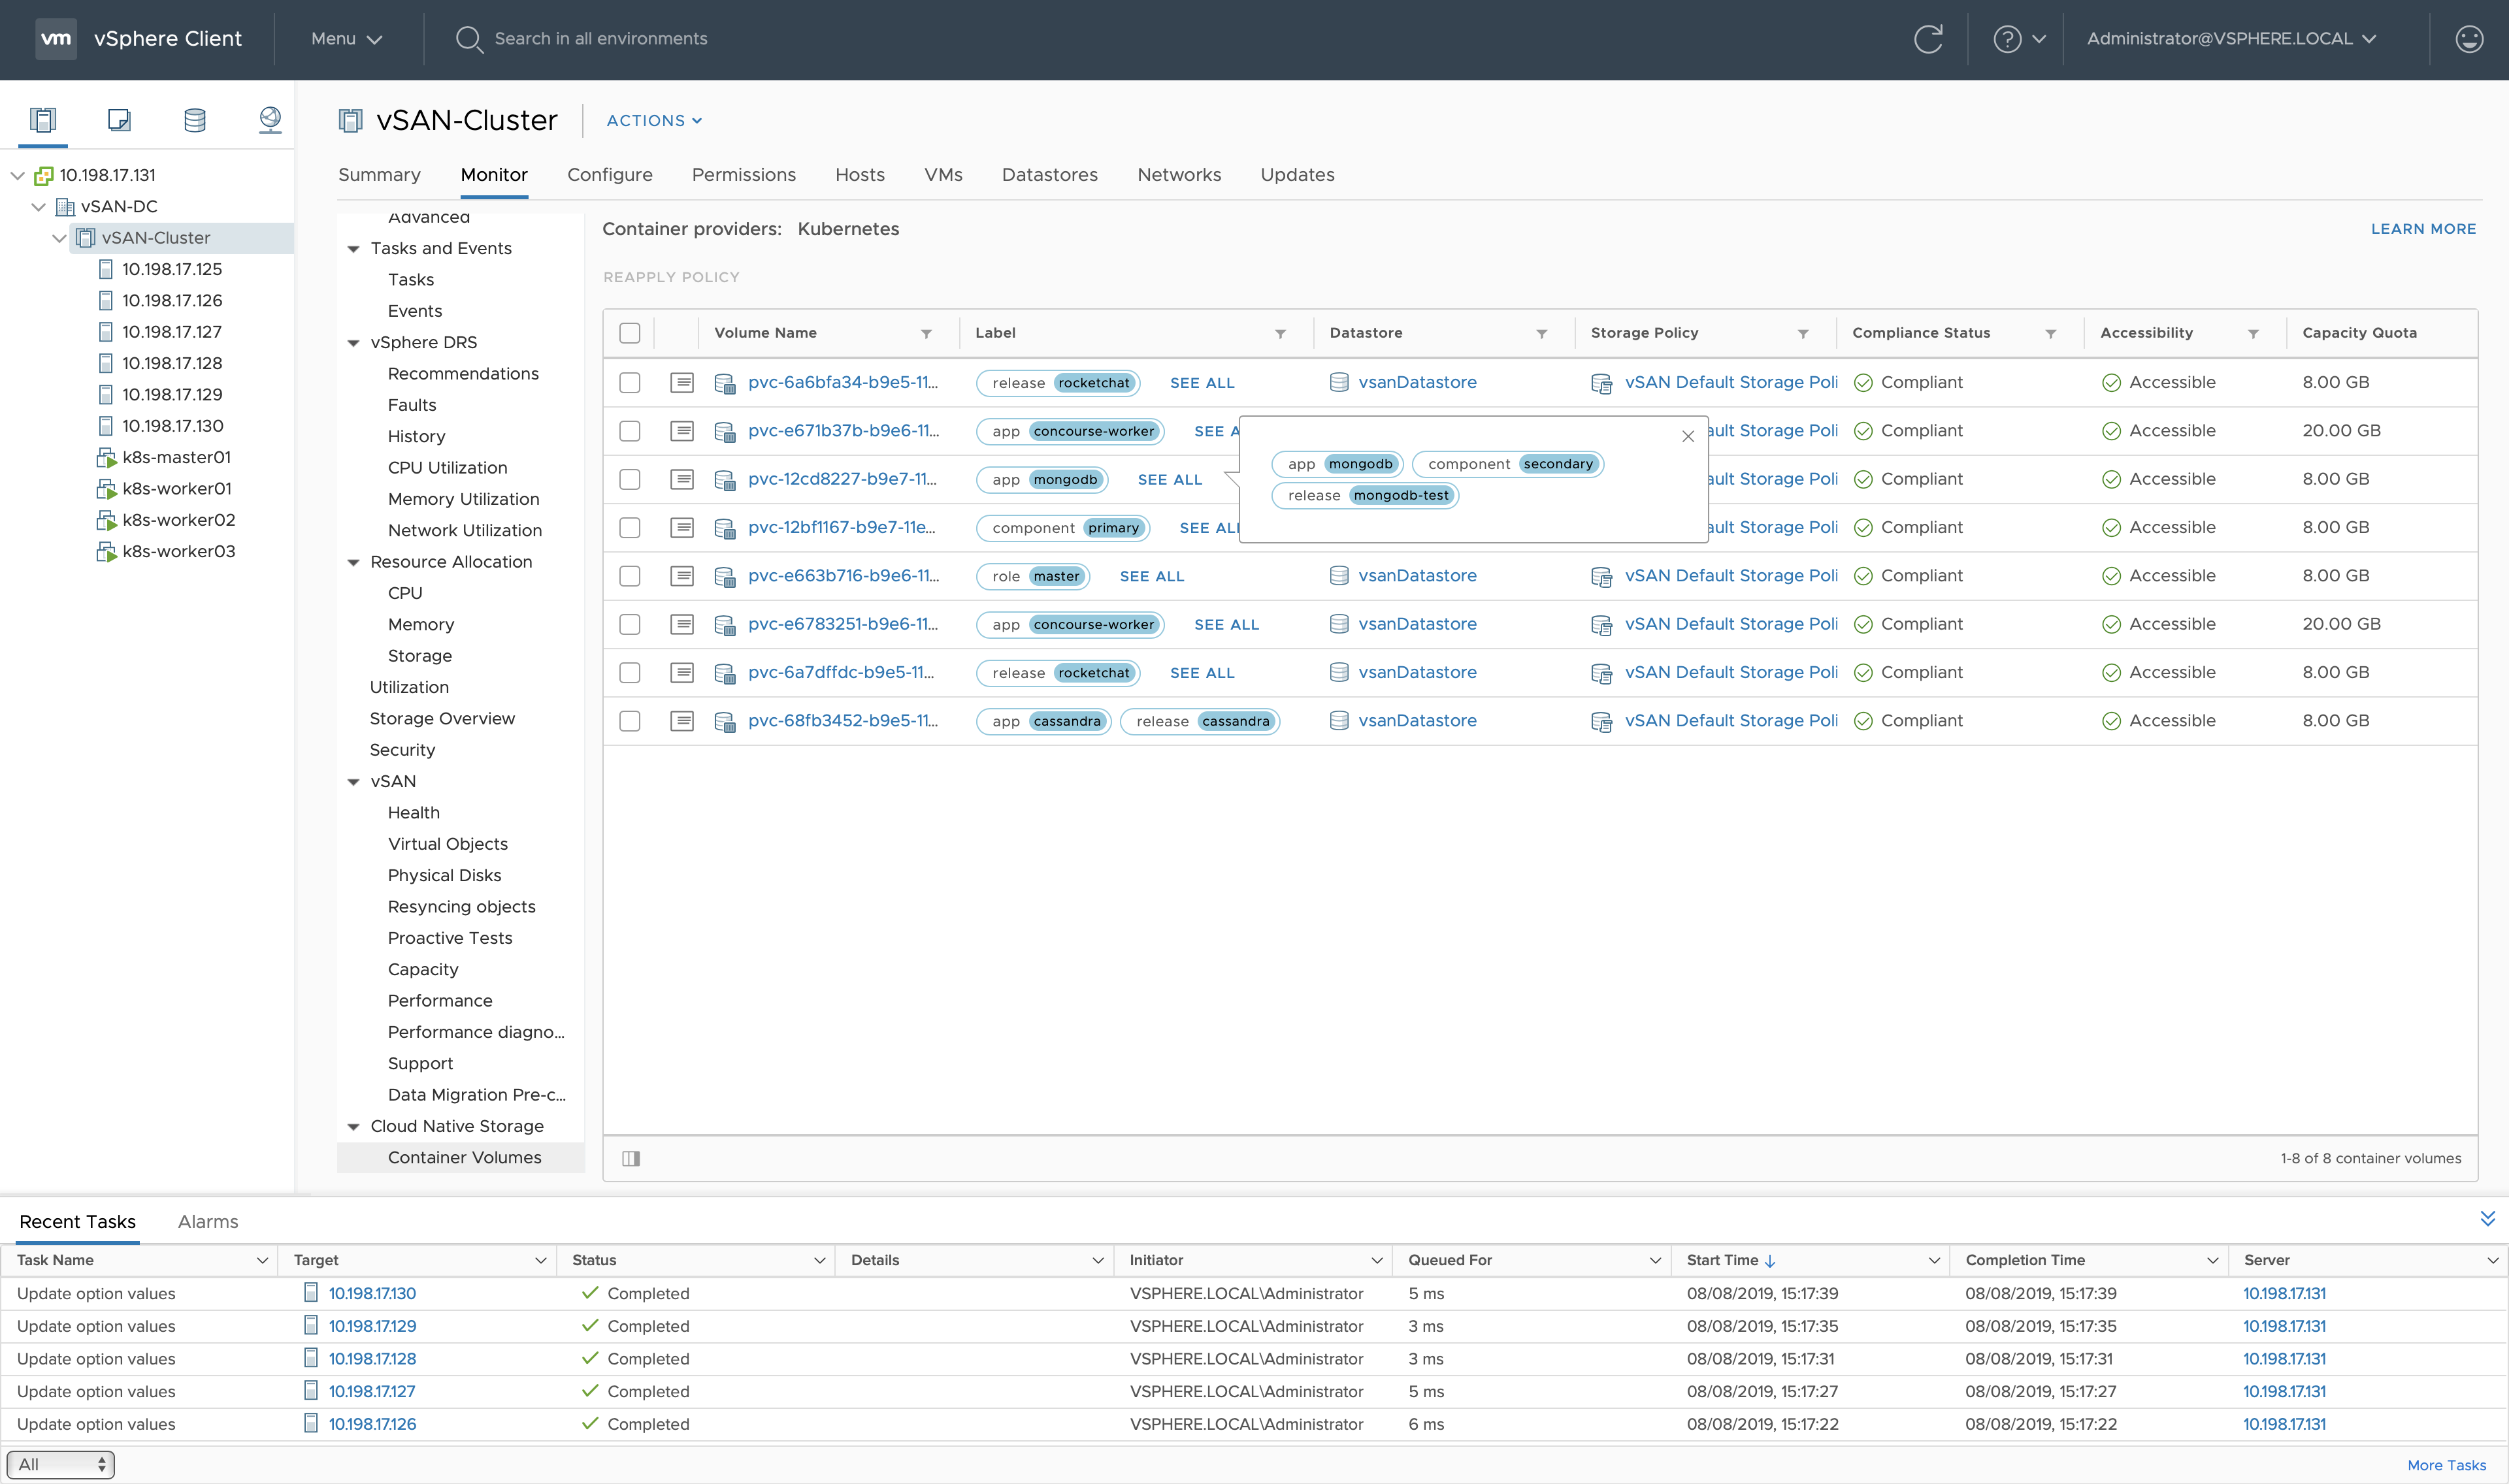Open details icon for pvc-e663b716 row

tap(682, 576)
